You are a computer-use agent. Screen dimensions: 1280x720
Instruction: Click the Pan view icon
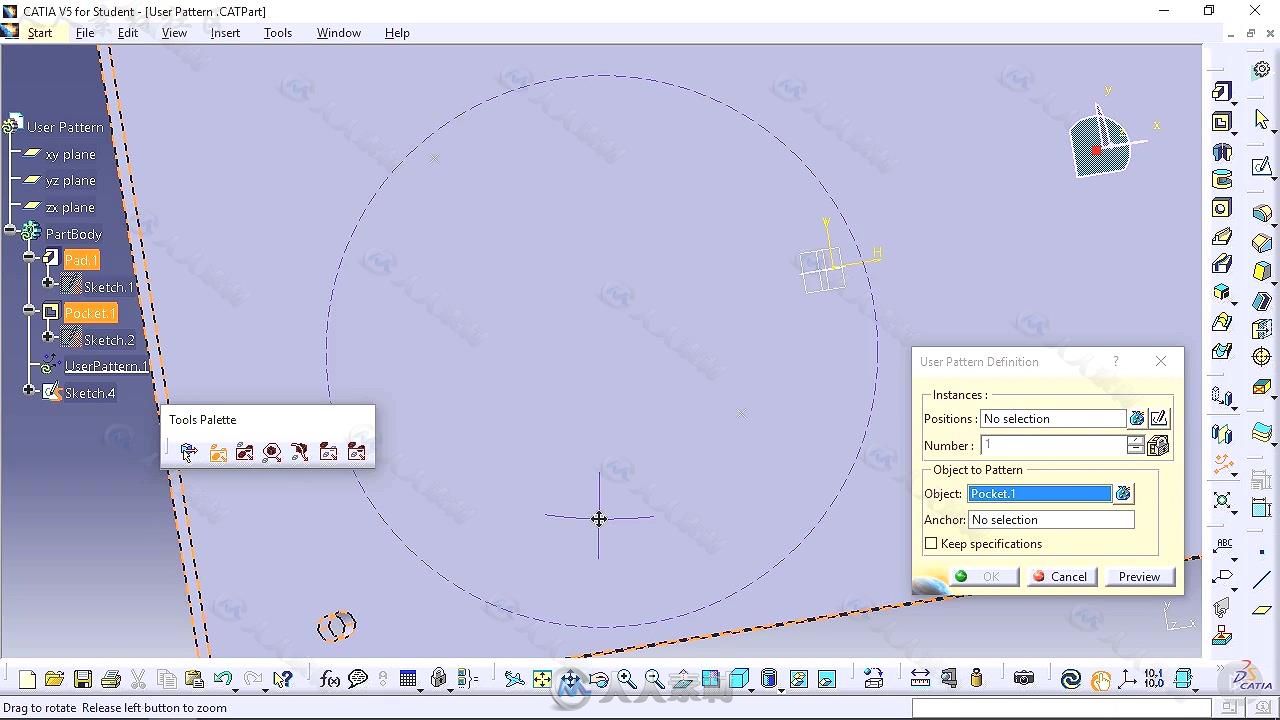point(570,679)
